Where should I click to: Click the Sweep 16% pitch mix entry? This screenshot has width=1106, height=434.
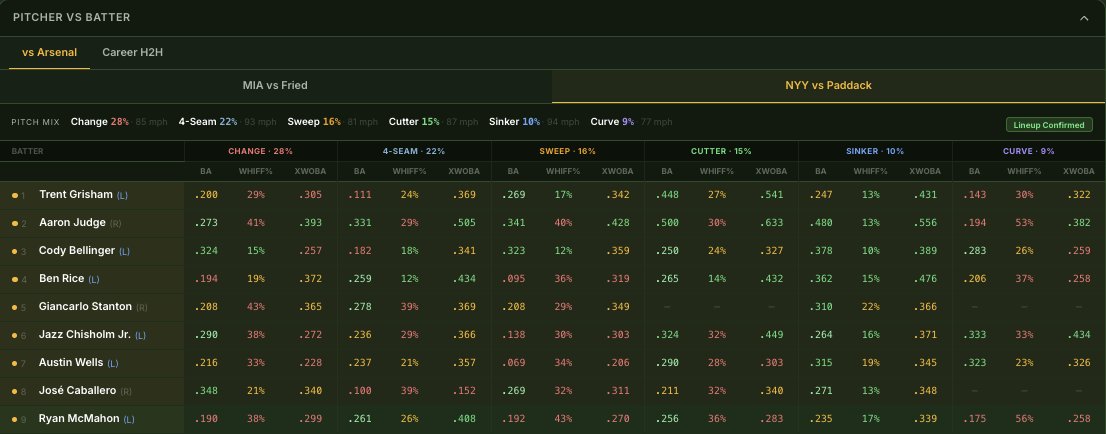click(332, 122)
